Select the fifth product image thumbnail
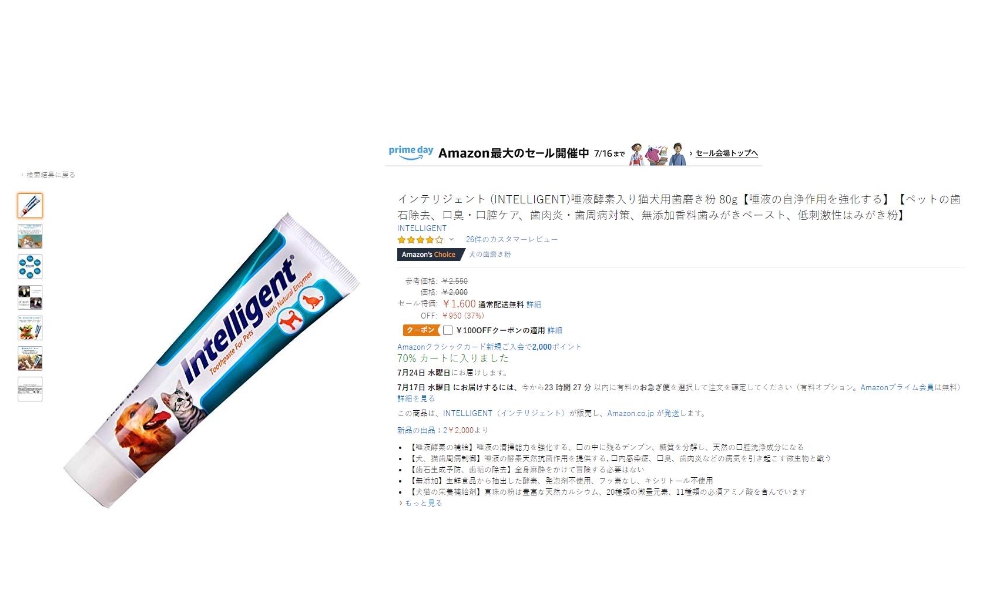Screen dimensions: 988x593 click(x=30, y=328)
